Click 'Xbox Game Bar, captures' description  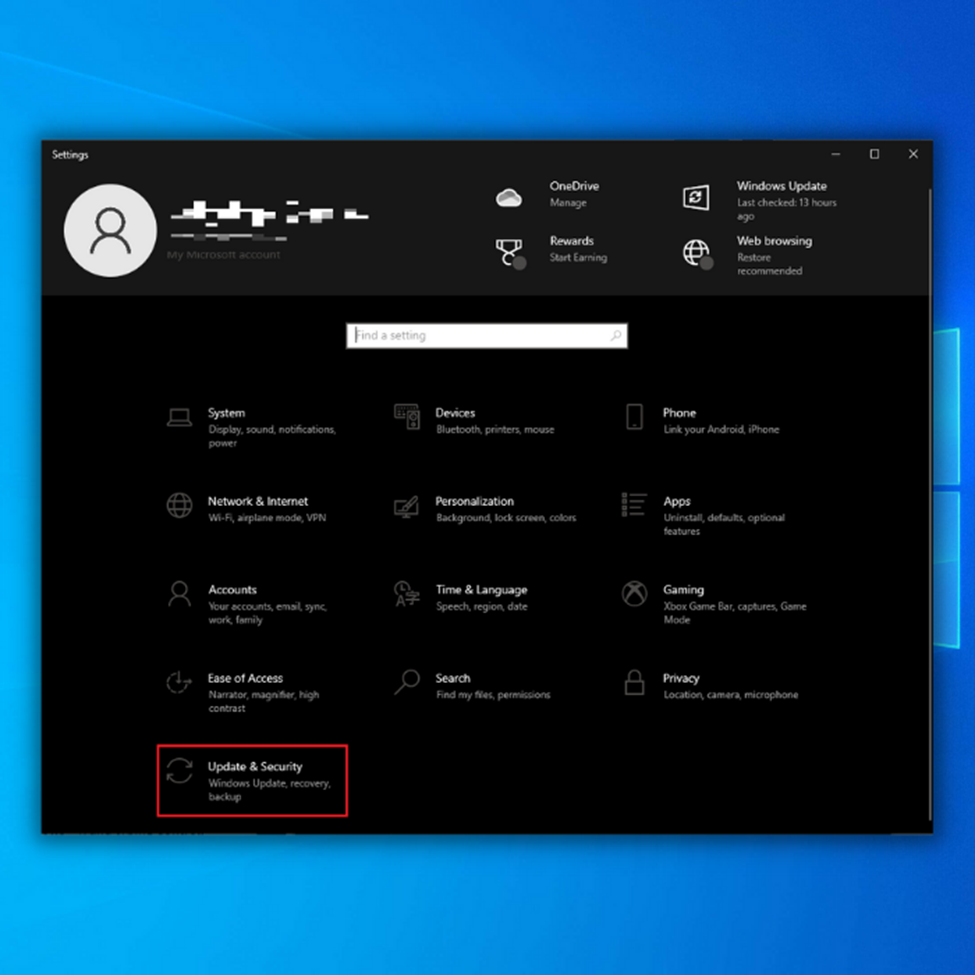pos(734,612)
